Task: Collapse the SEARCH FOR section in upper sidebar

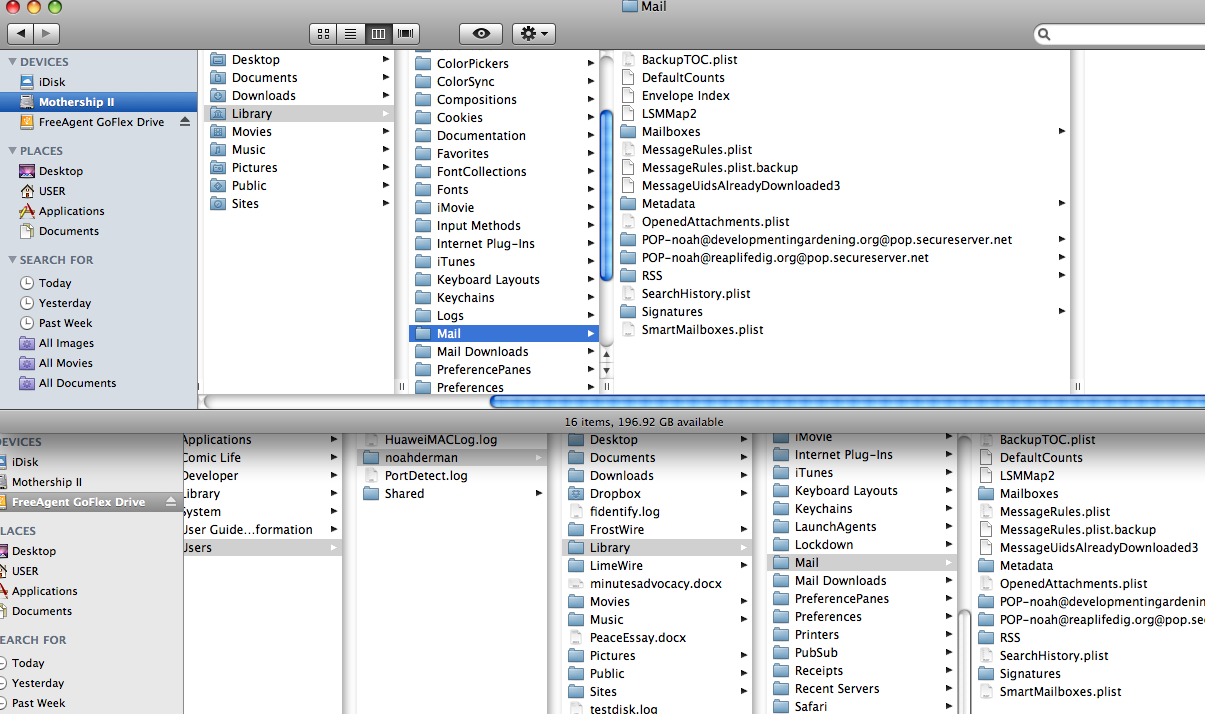Action: 12,260
